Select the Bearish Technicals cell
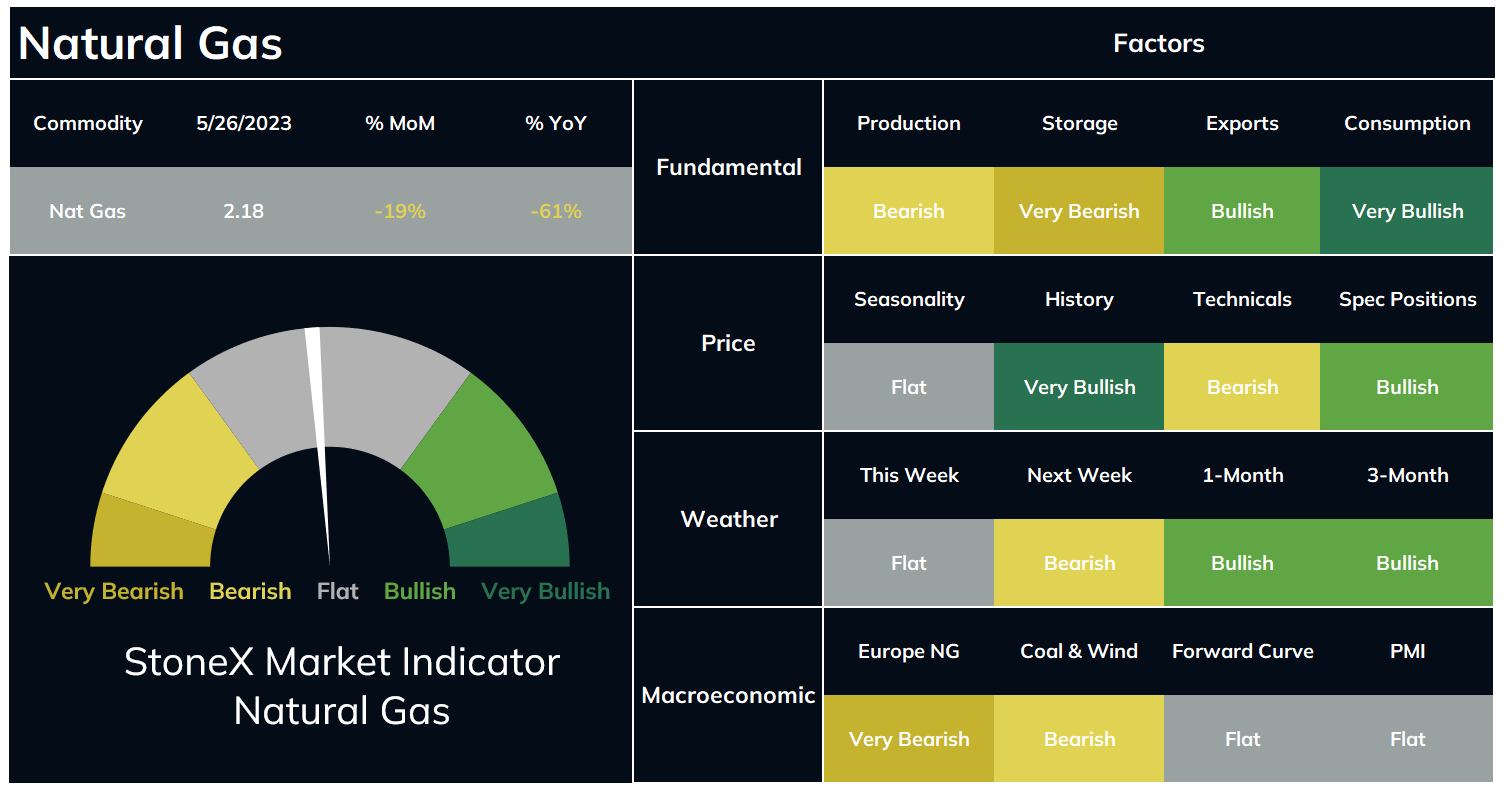The width and height of the screenshot is (1505, 789). click(1242, 387)
